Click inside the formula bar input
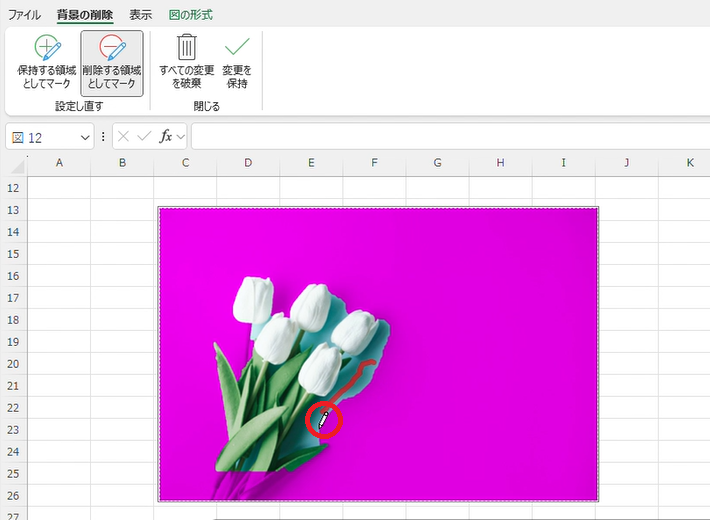 (x=451, y=136)
